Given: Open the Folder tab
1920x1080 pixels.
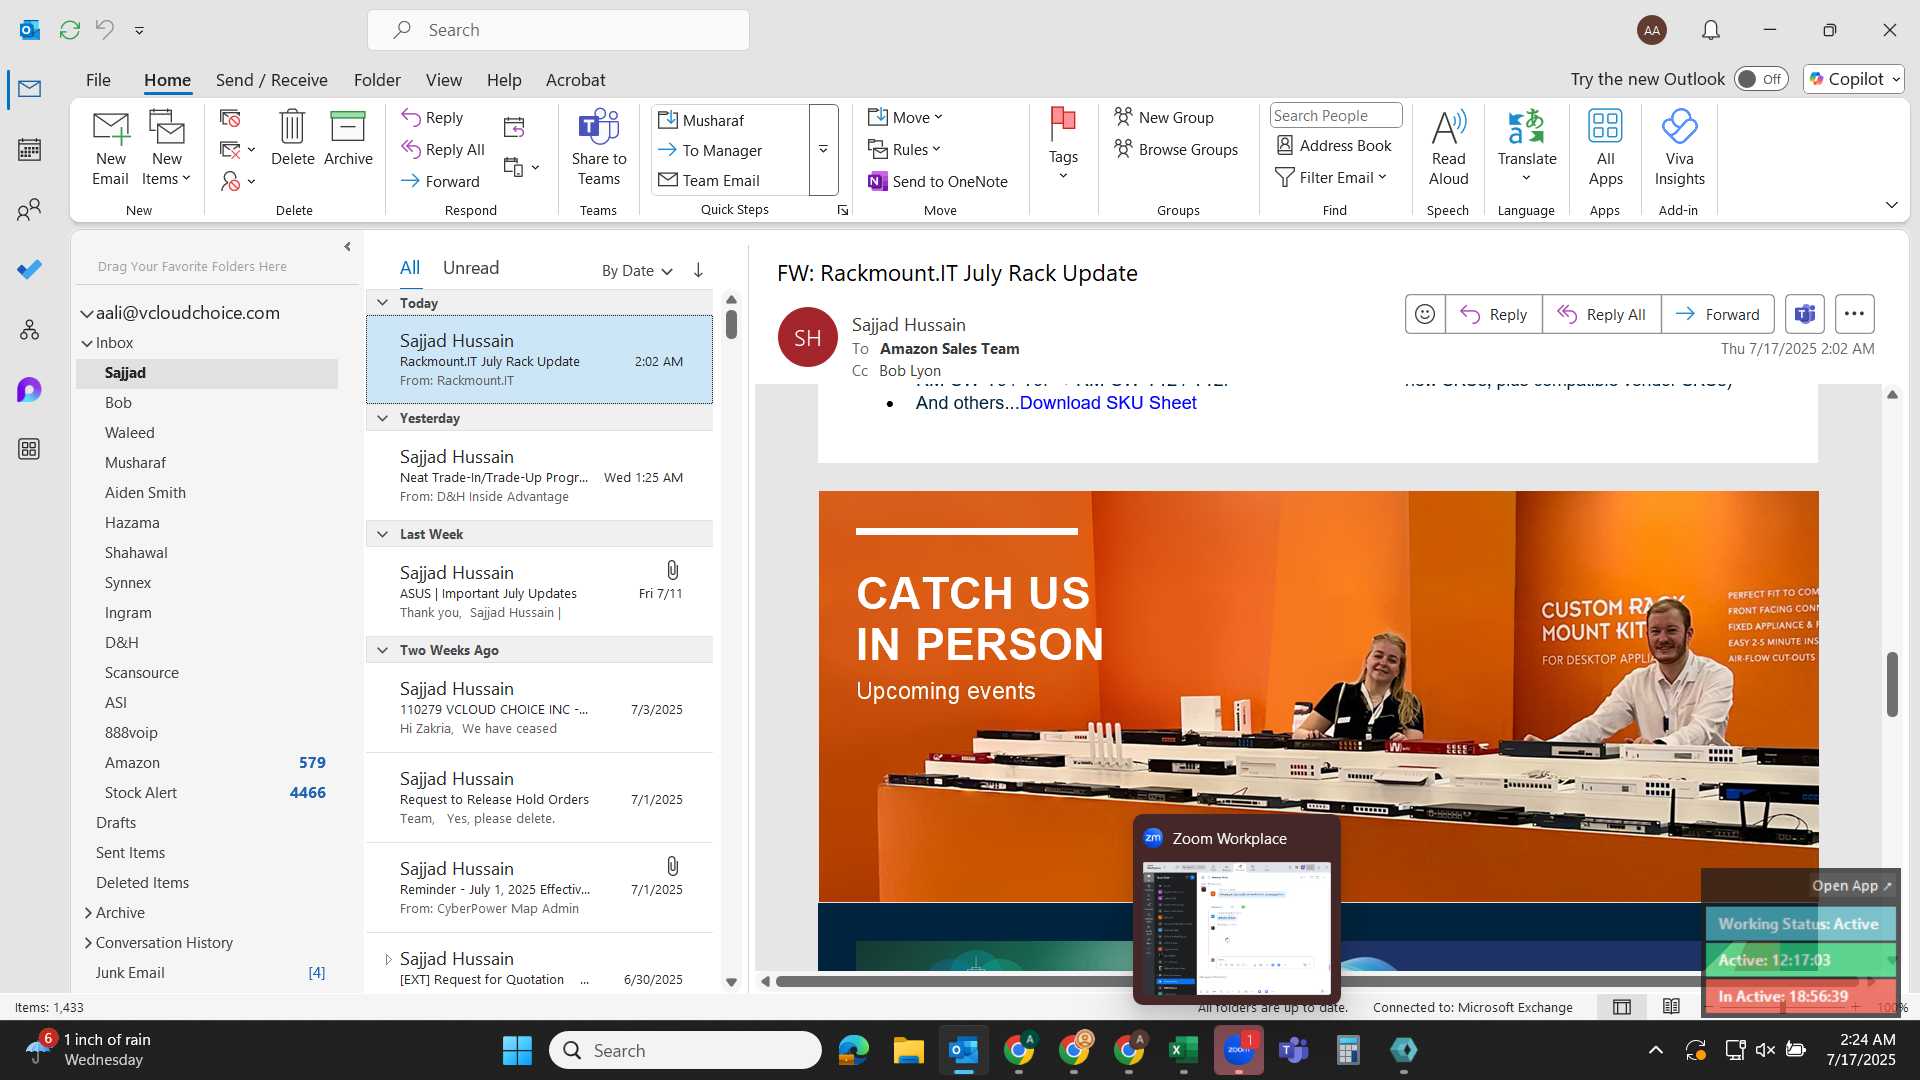Looking at the screenshot, I should pyautogui.click(x=377, y=80).
